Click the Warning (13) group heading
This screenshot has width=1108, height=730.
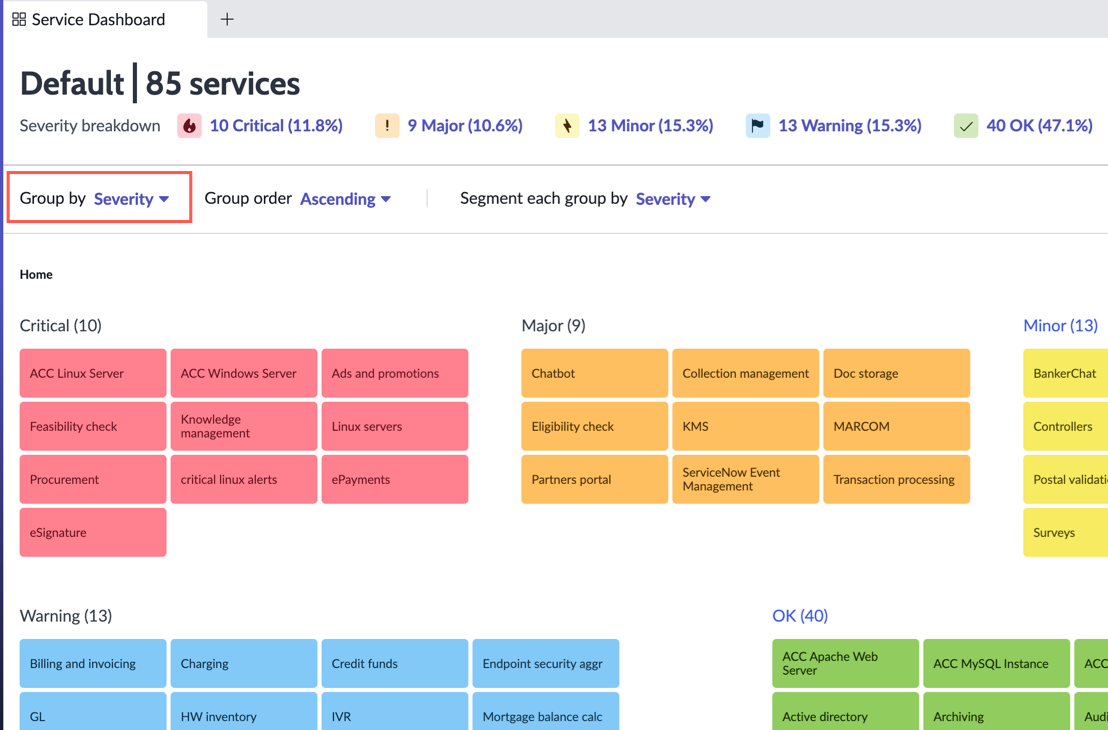66,616
